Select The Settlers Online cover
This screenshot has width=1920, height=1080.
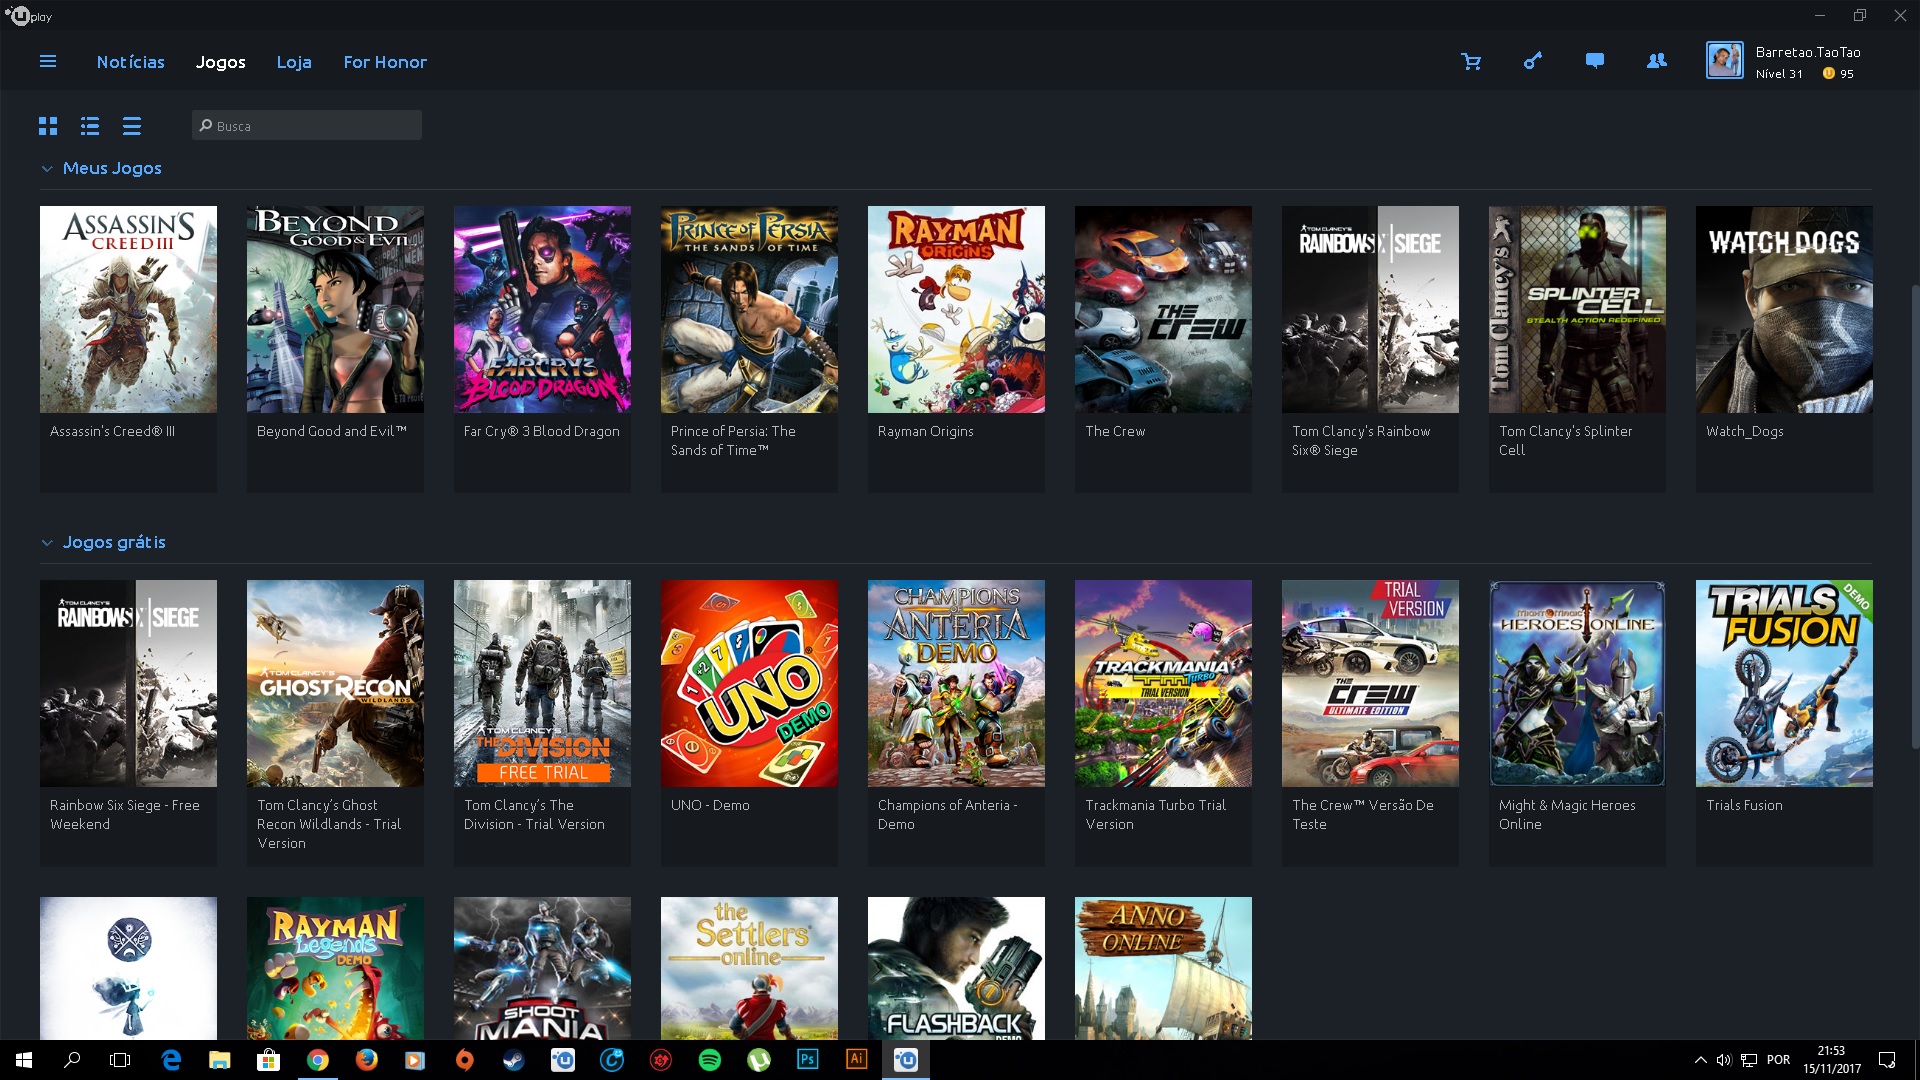pos(749,968)
